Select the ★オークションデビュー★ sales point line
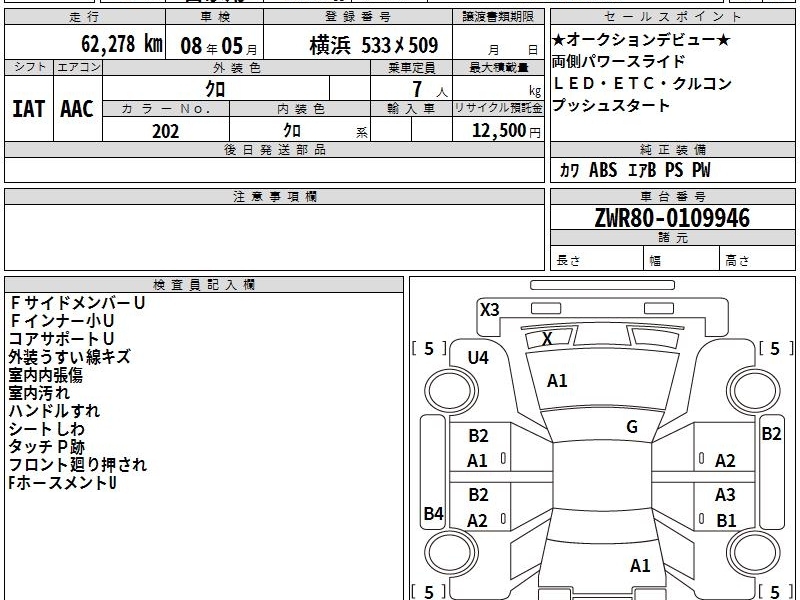This screenshot has width=800, height=600. 641,39
